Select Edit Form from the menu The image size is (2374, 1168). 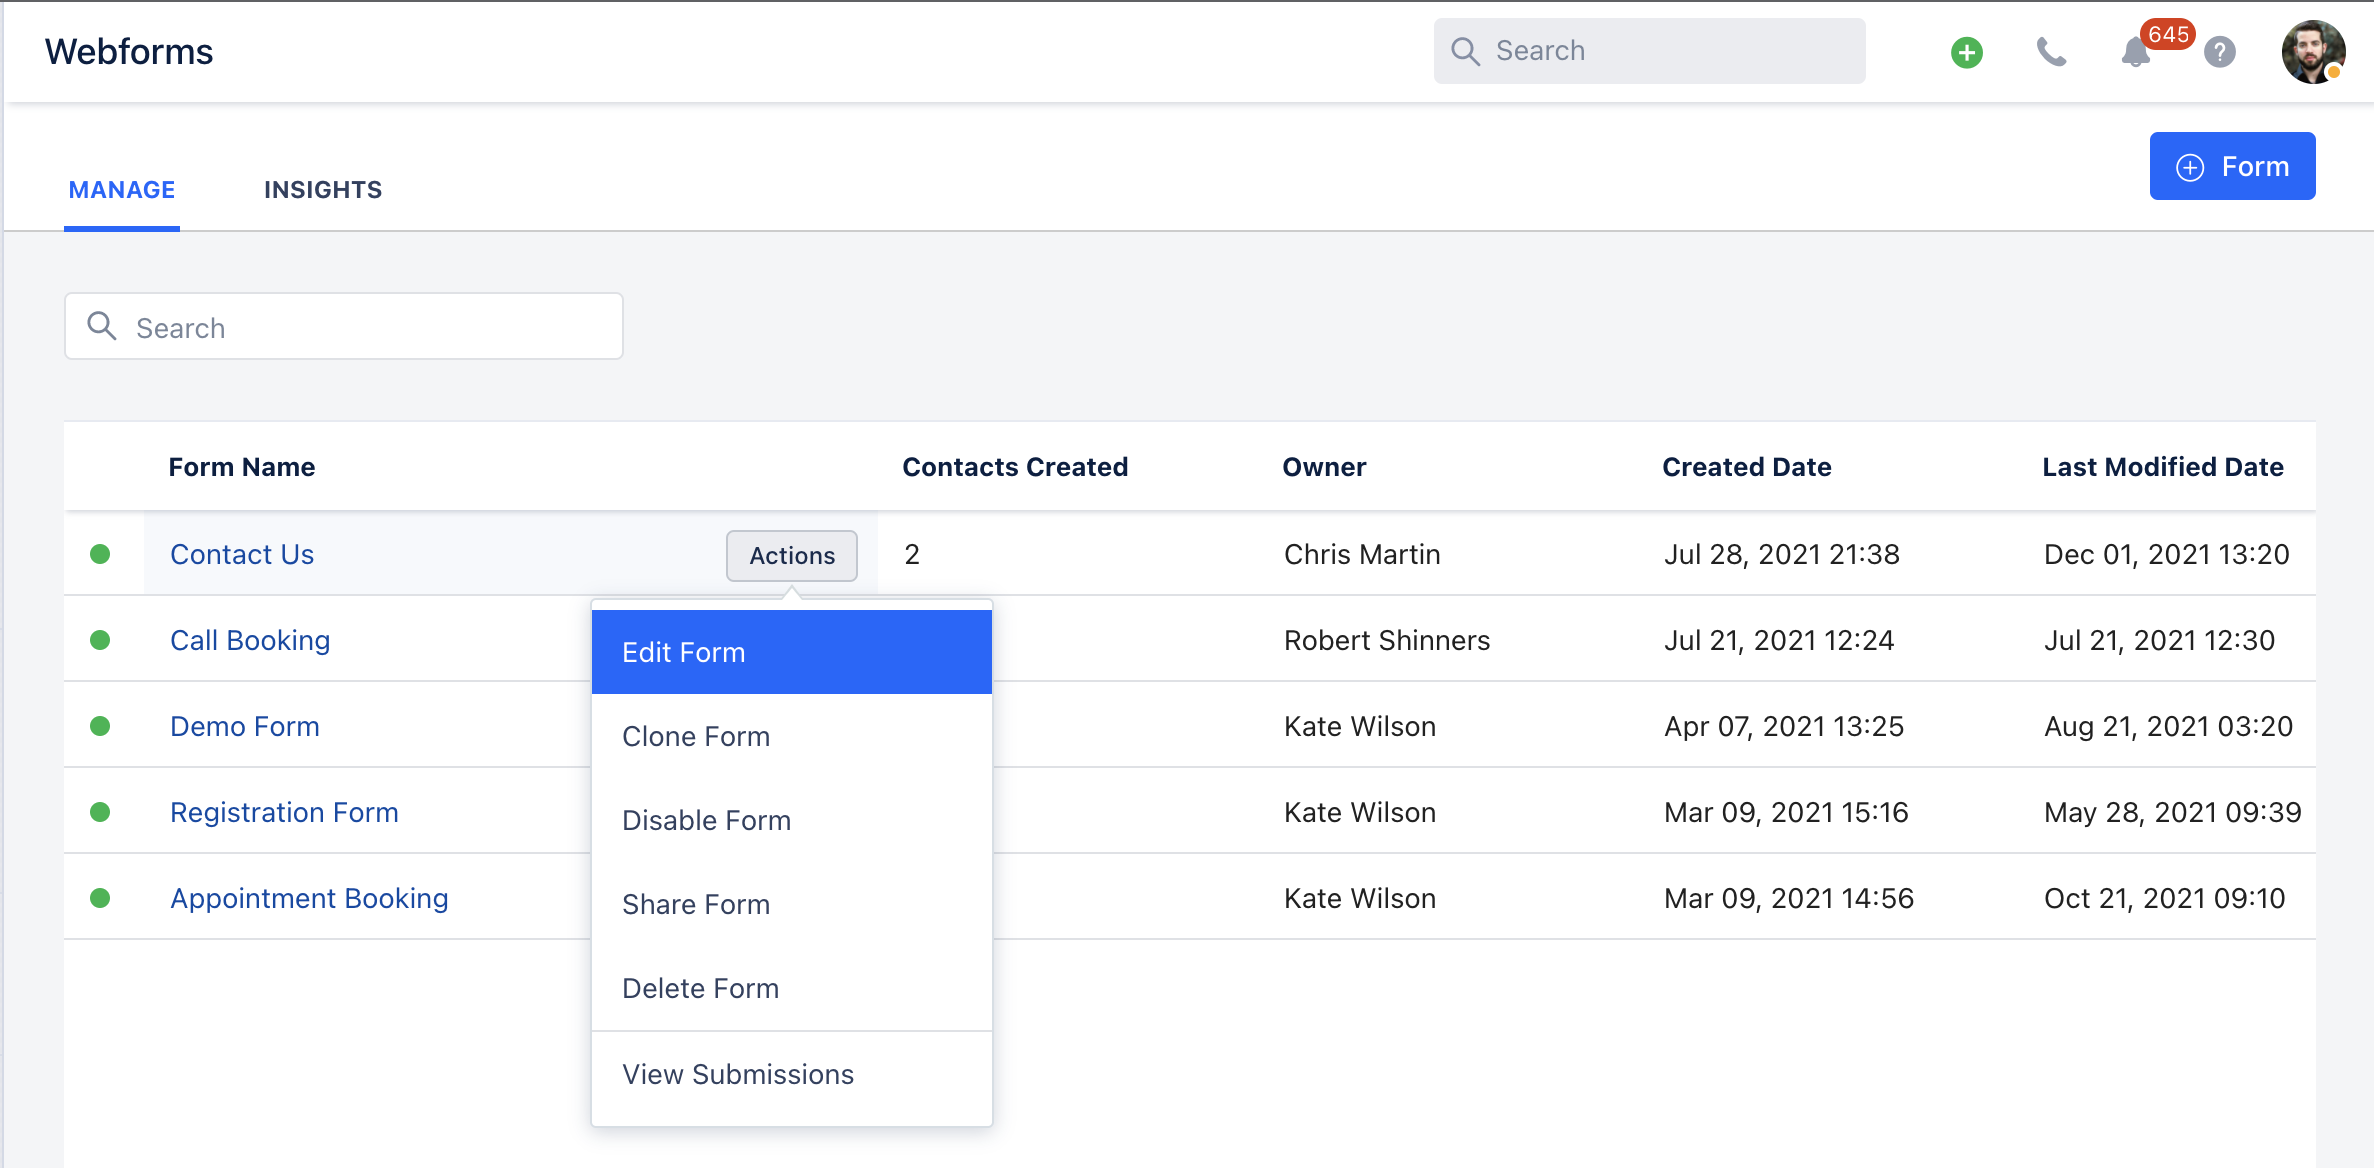[792, 652]
